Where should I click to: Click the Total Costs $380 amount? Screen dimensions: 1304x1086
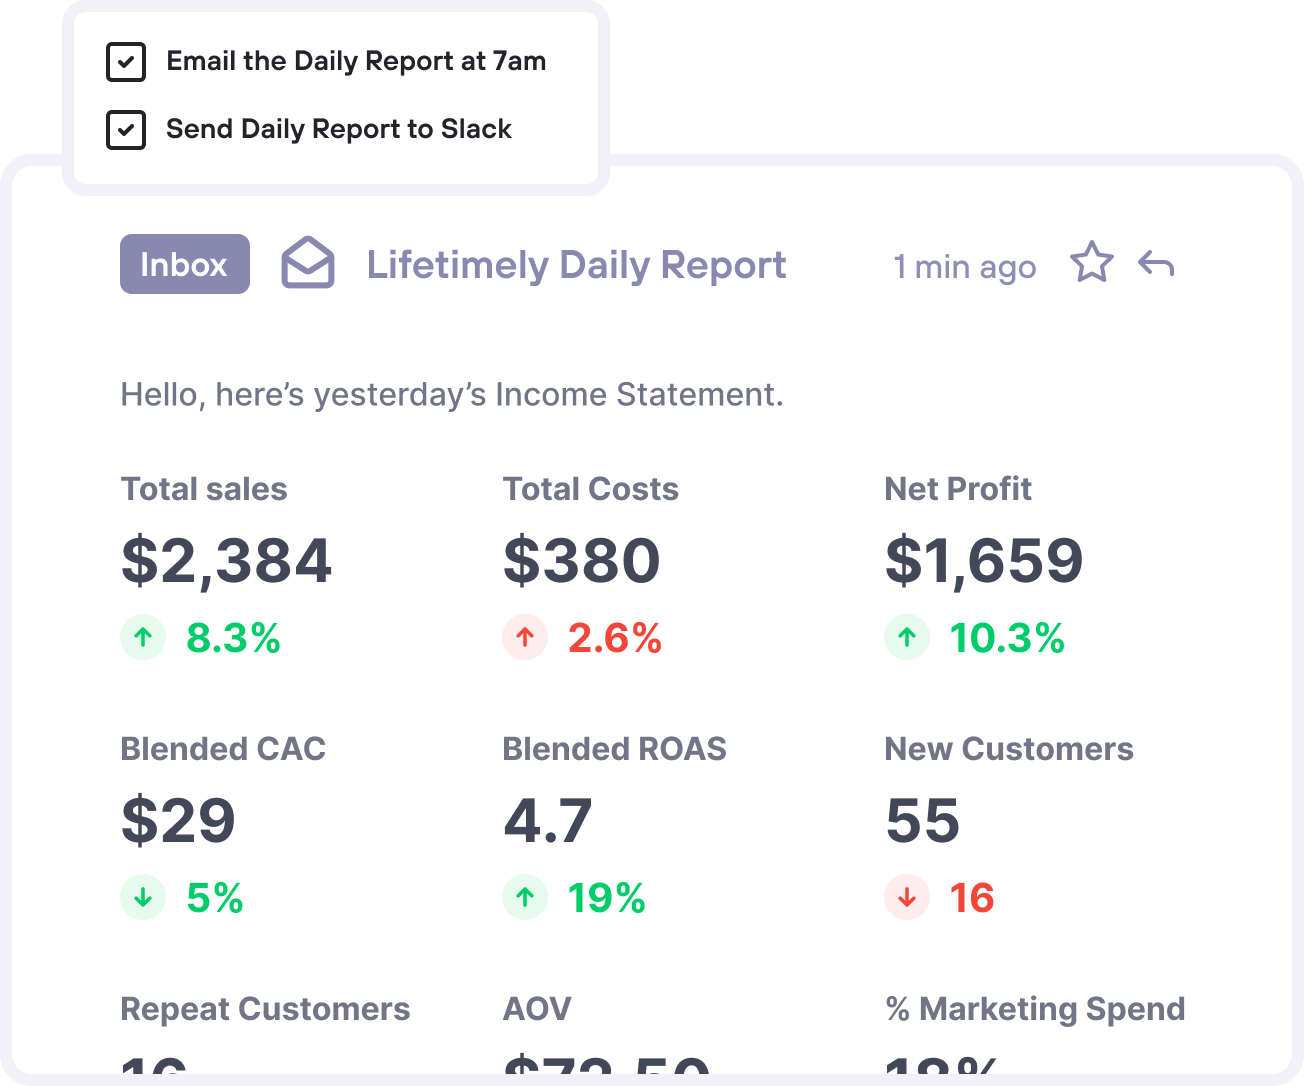click(x=581, y=560)
